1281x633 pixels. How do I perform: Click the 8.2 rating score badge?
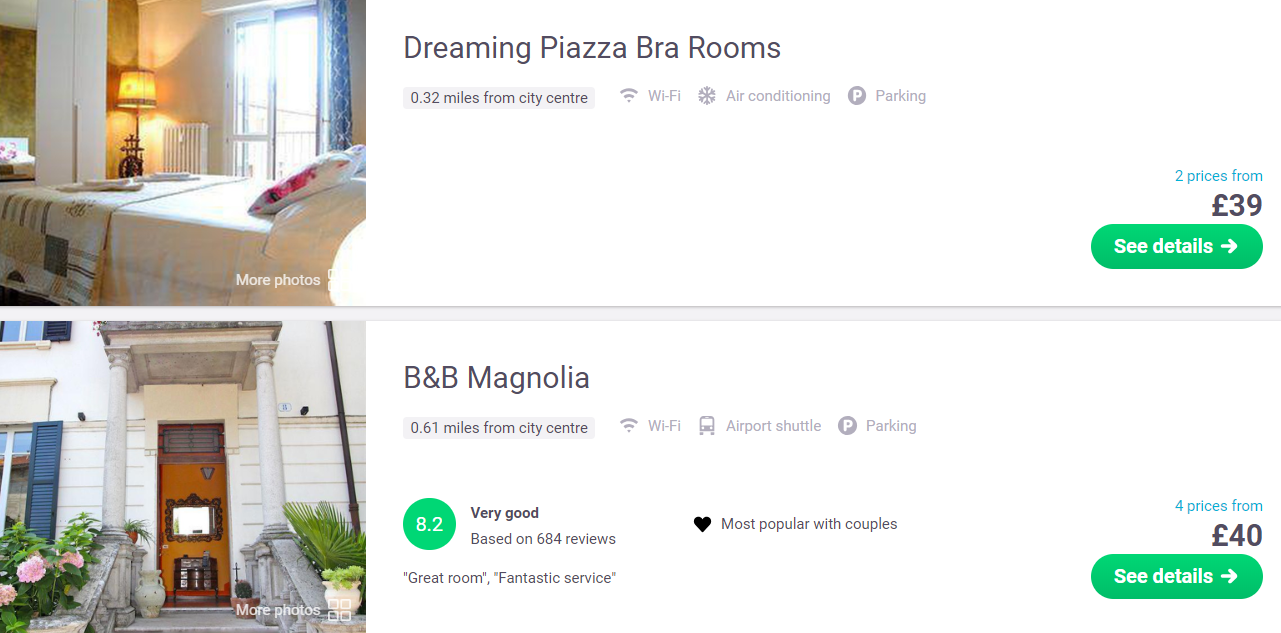(x=429, y=525)
